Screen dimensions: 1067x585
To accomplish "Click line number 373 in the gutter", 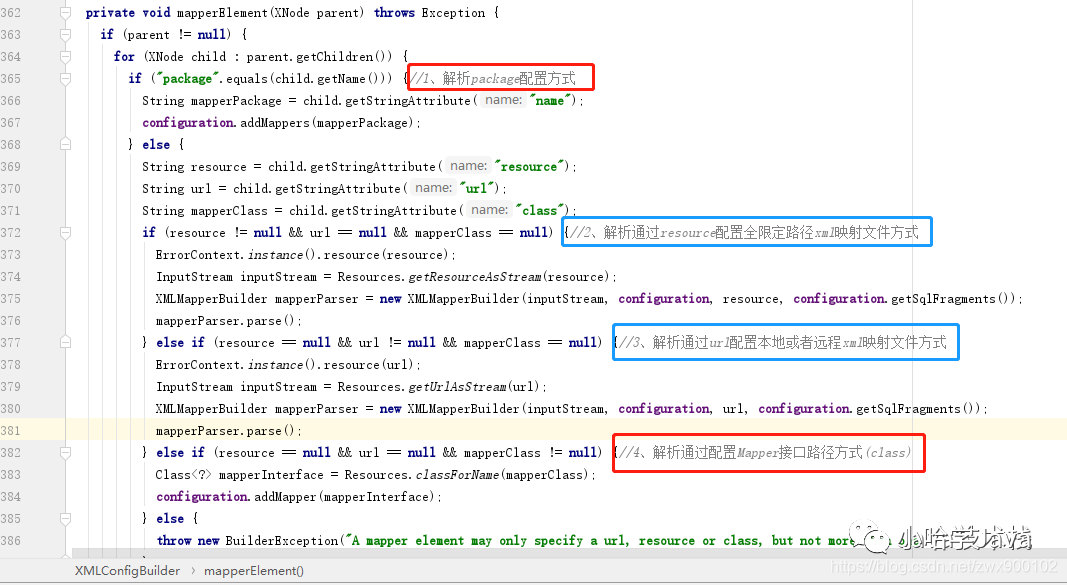I will click(x=11, y=254).
